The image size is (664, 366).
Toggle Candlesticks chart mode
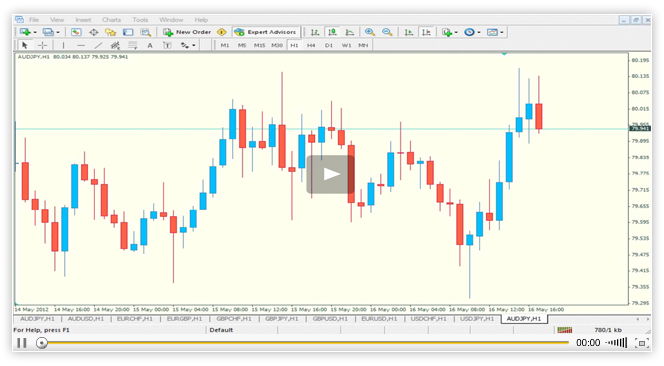(x=332, y=32)
